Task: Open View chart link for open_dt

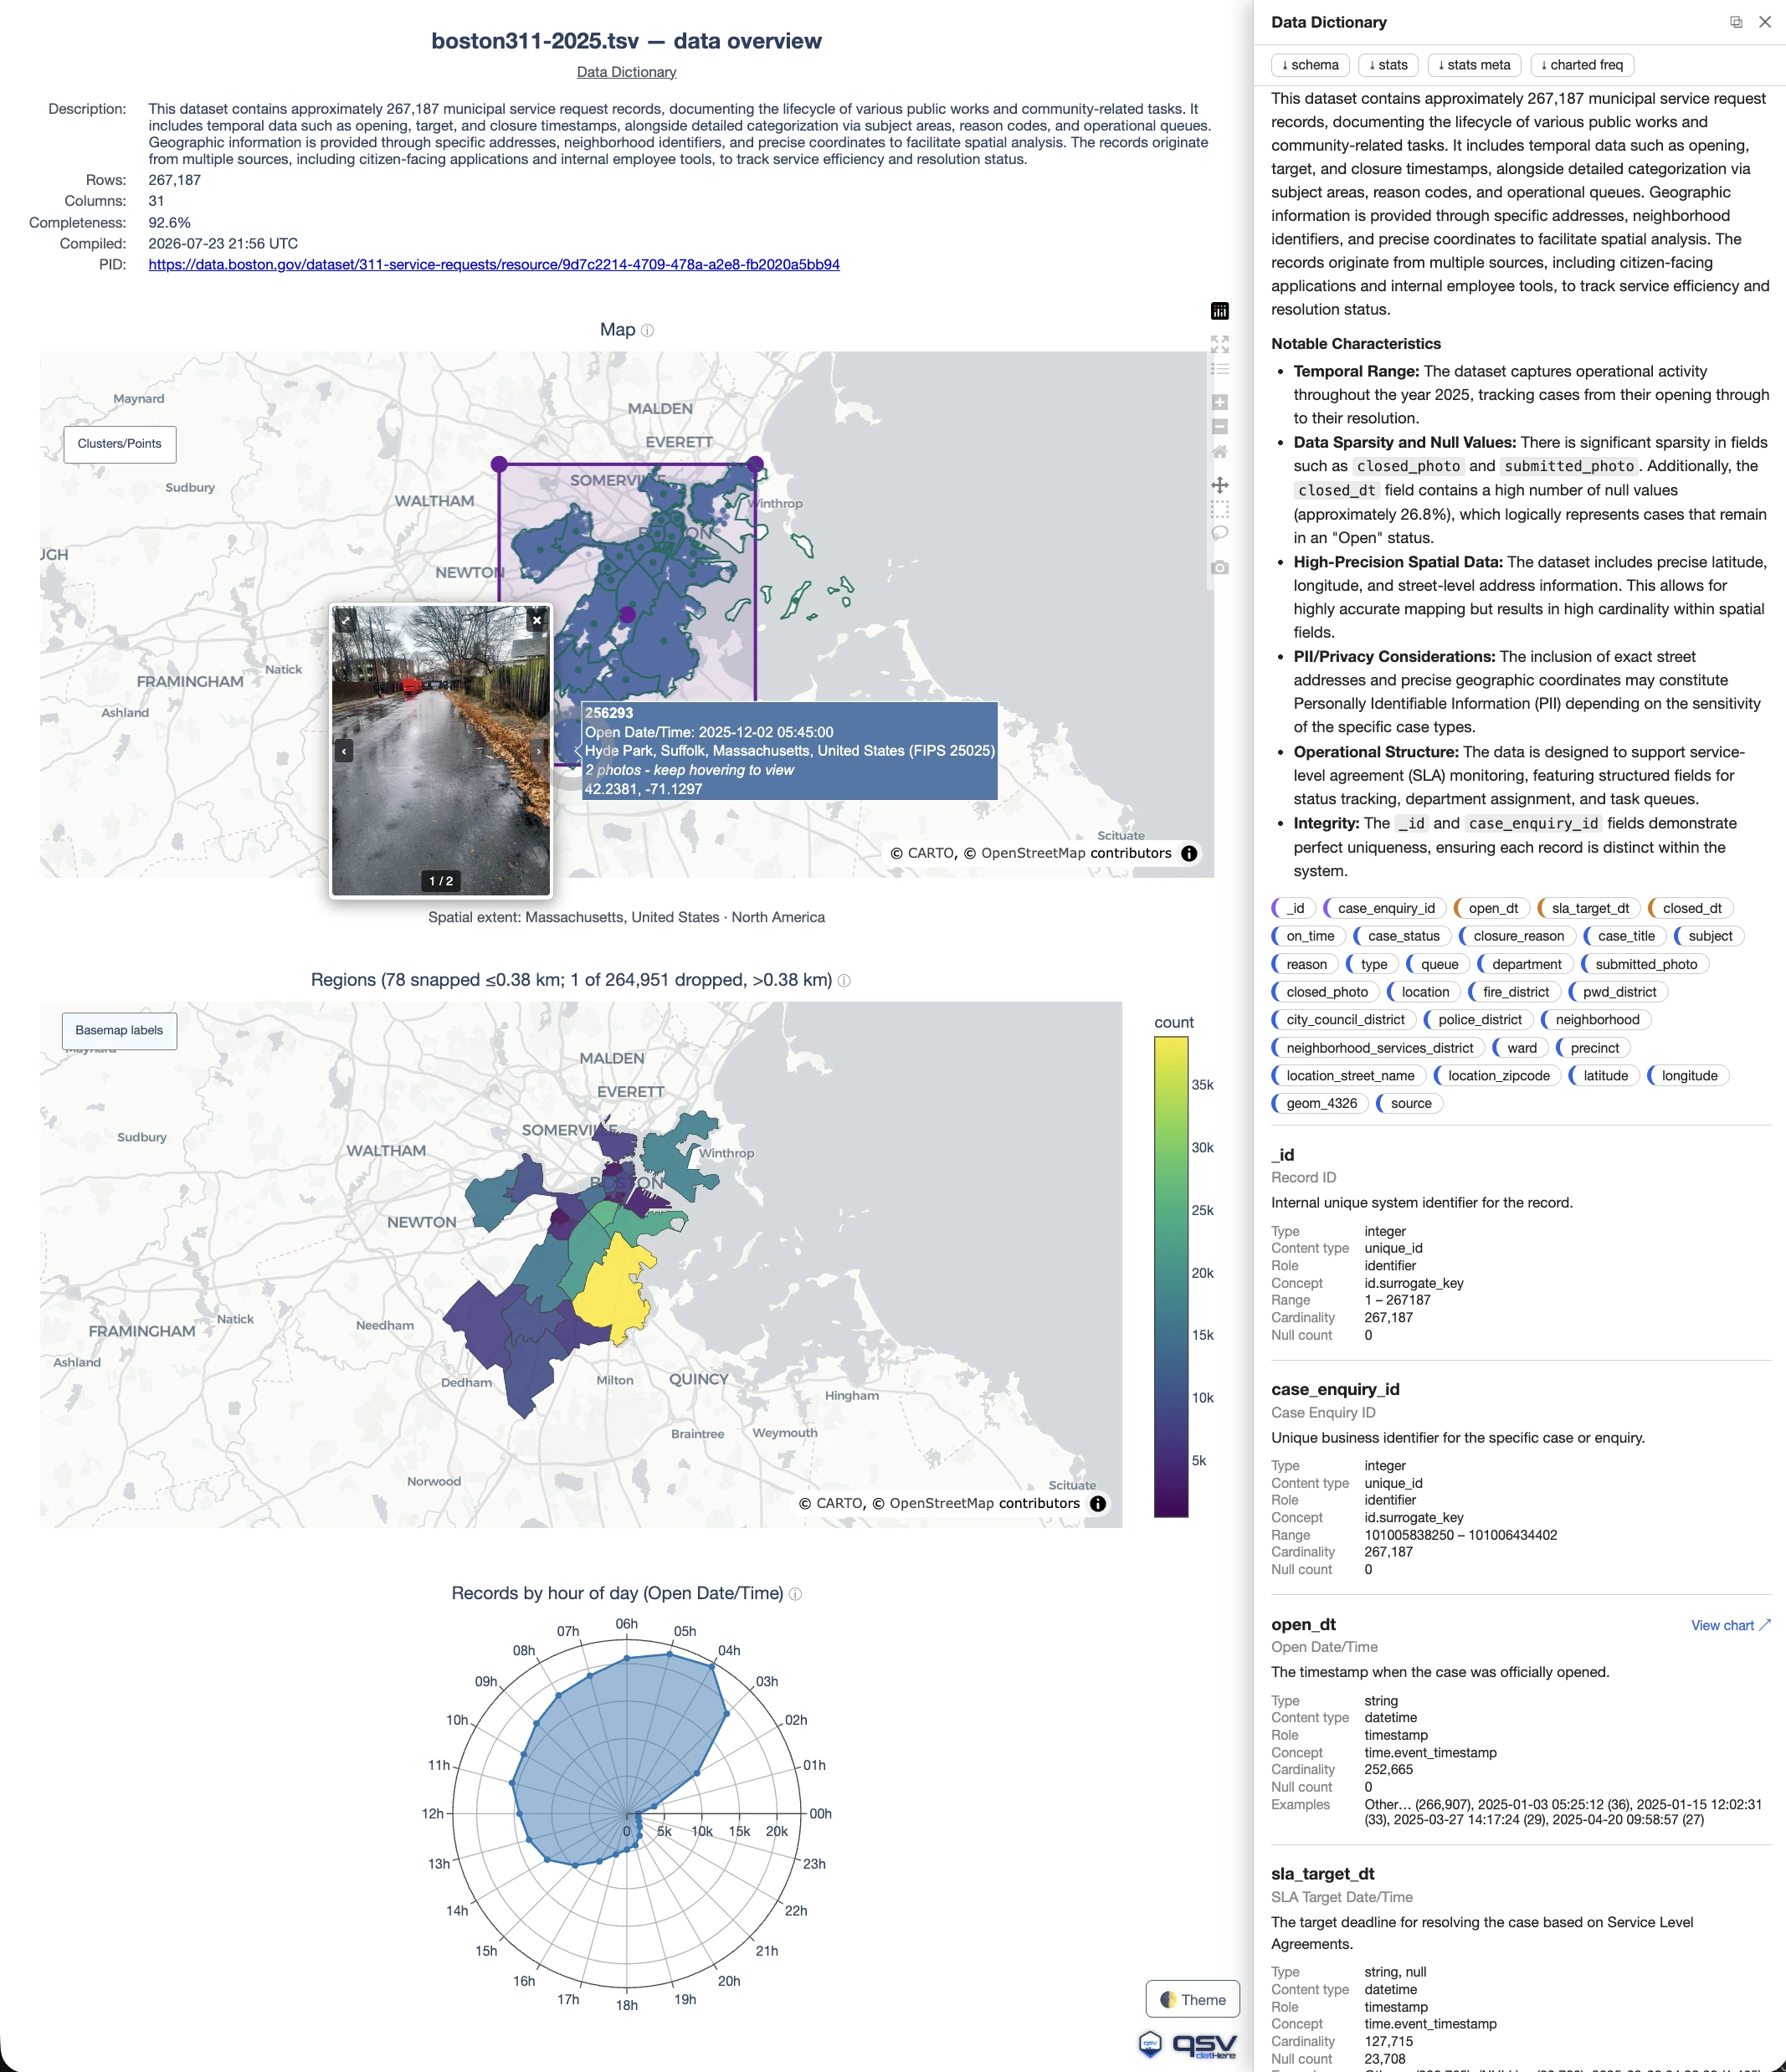Action: click(x=1730, y=1626)
